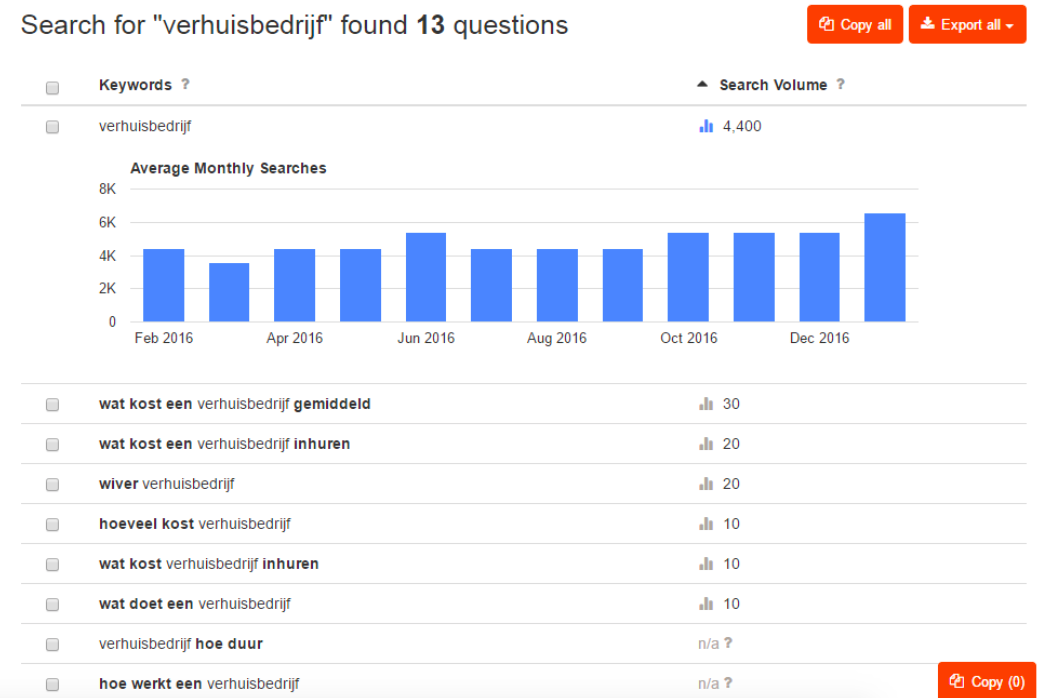
Task: Click the n/a question mark for verhuisbedrijf hoe duur
Action: click(x=728, y=643)
